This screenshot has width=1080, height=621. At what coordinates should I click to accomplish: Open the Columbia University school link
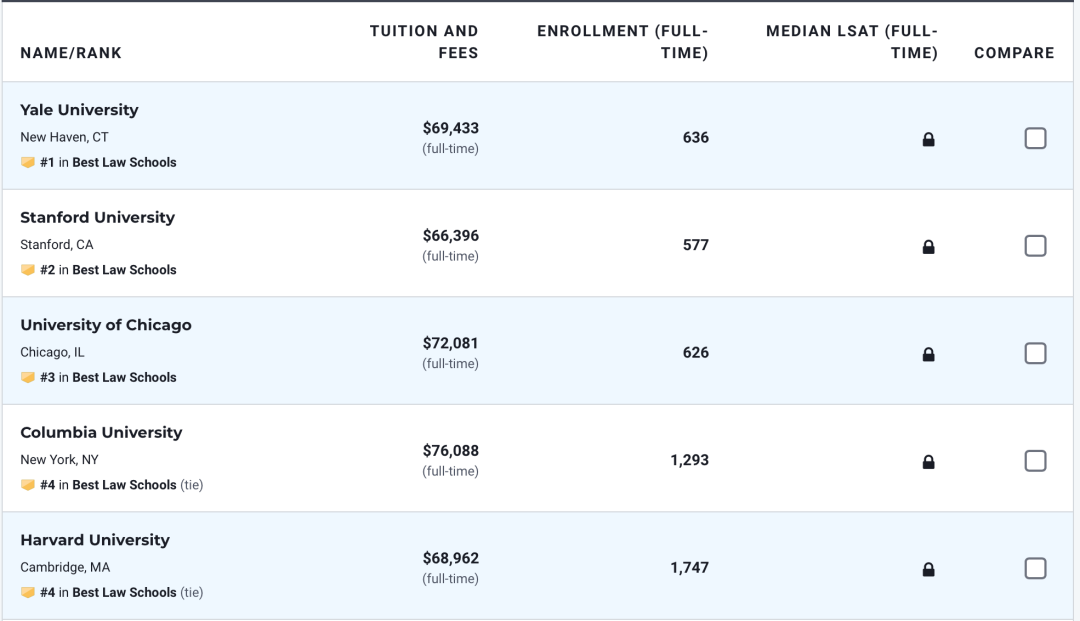tap(101, 433)
